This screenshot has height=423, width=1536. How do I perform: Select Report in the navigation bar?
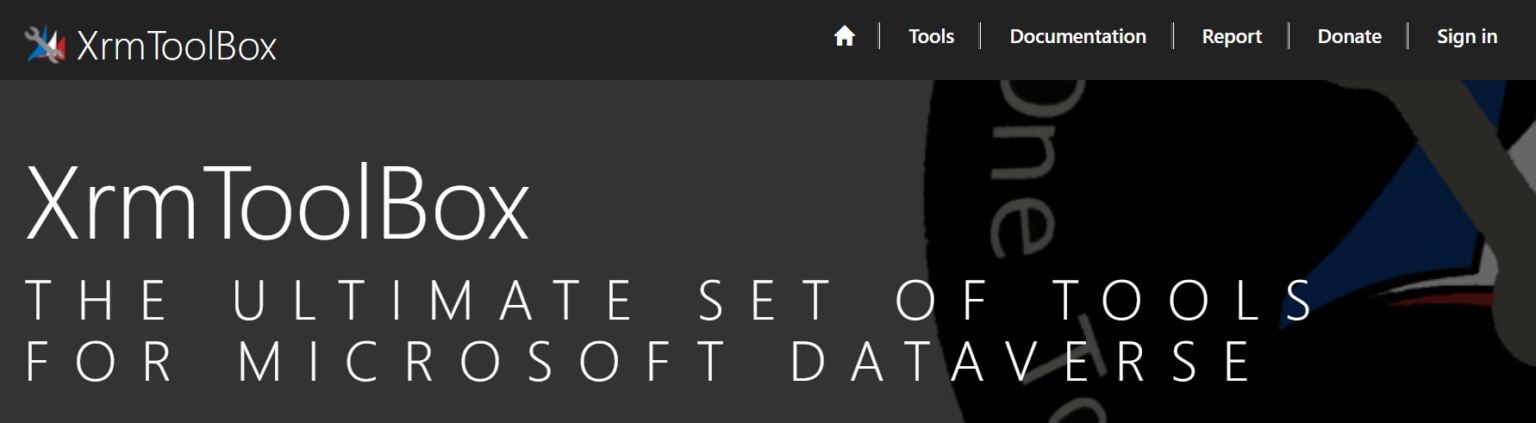coord(1231,37)
